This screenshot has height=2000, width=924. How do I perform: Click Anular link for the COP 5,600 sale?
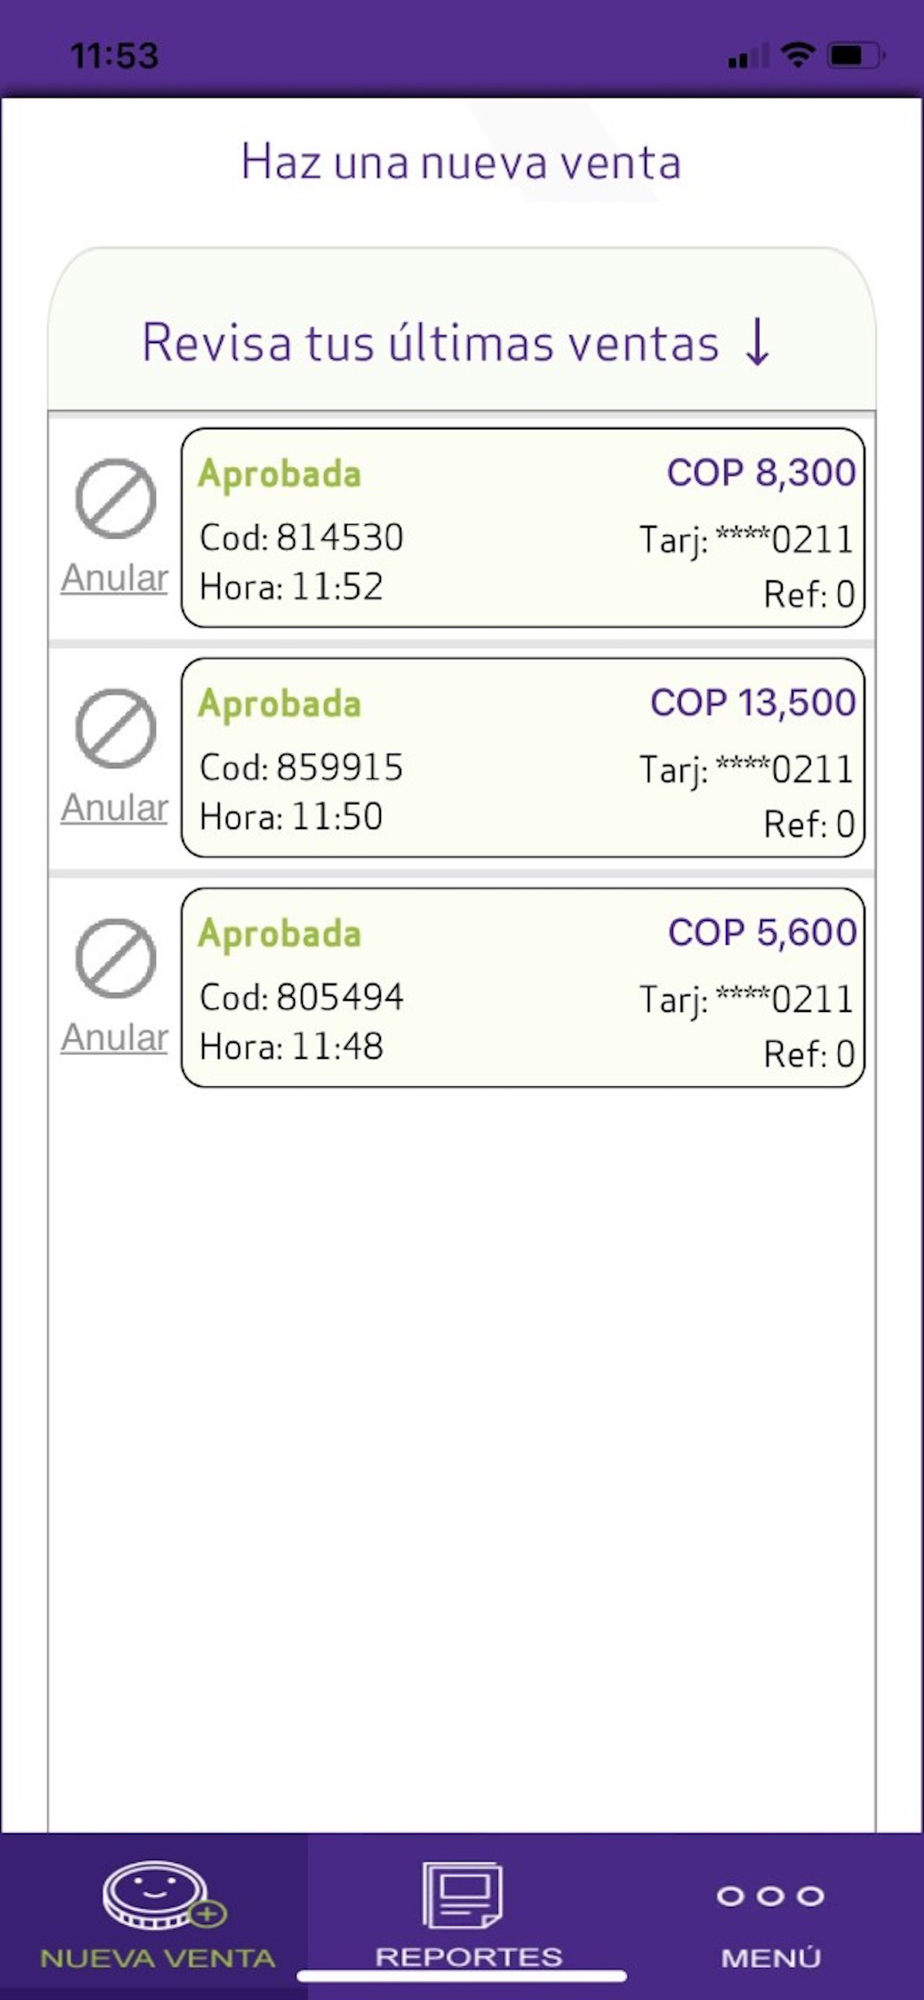115,1038
